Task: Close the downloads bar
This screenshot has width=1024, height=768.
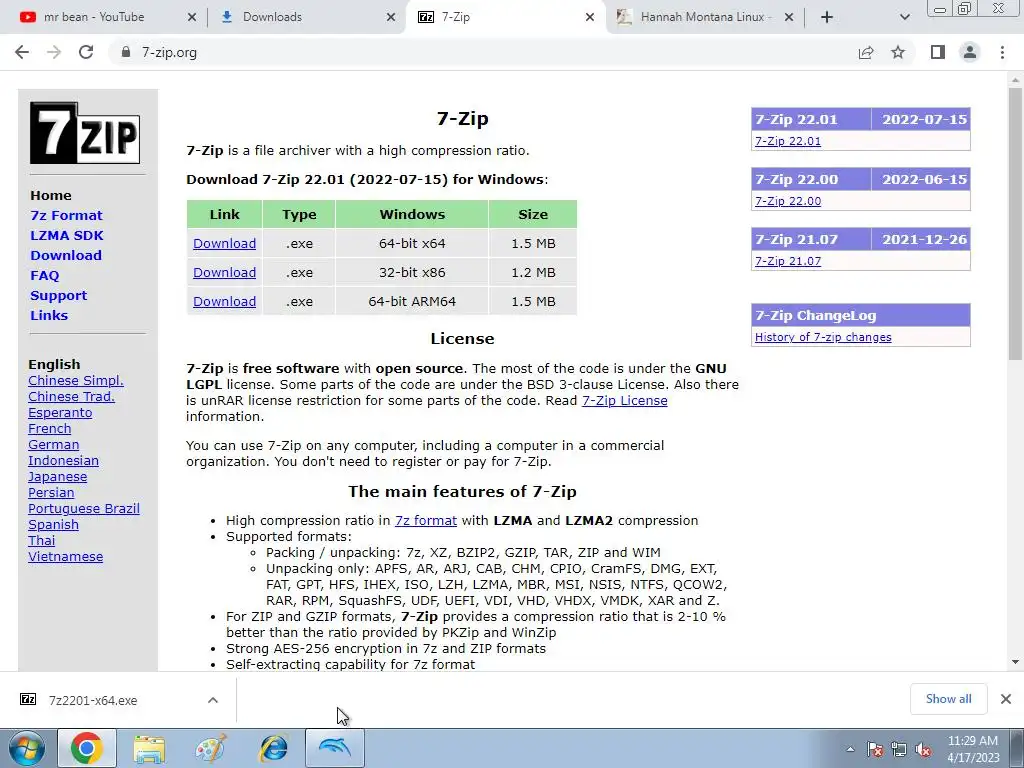Action: (x=1006, y=699)
